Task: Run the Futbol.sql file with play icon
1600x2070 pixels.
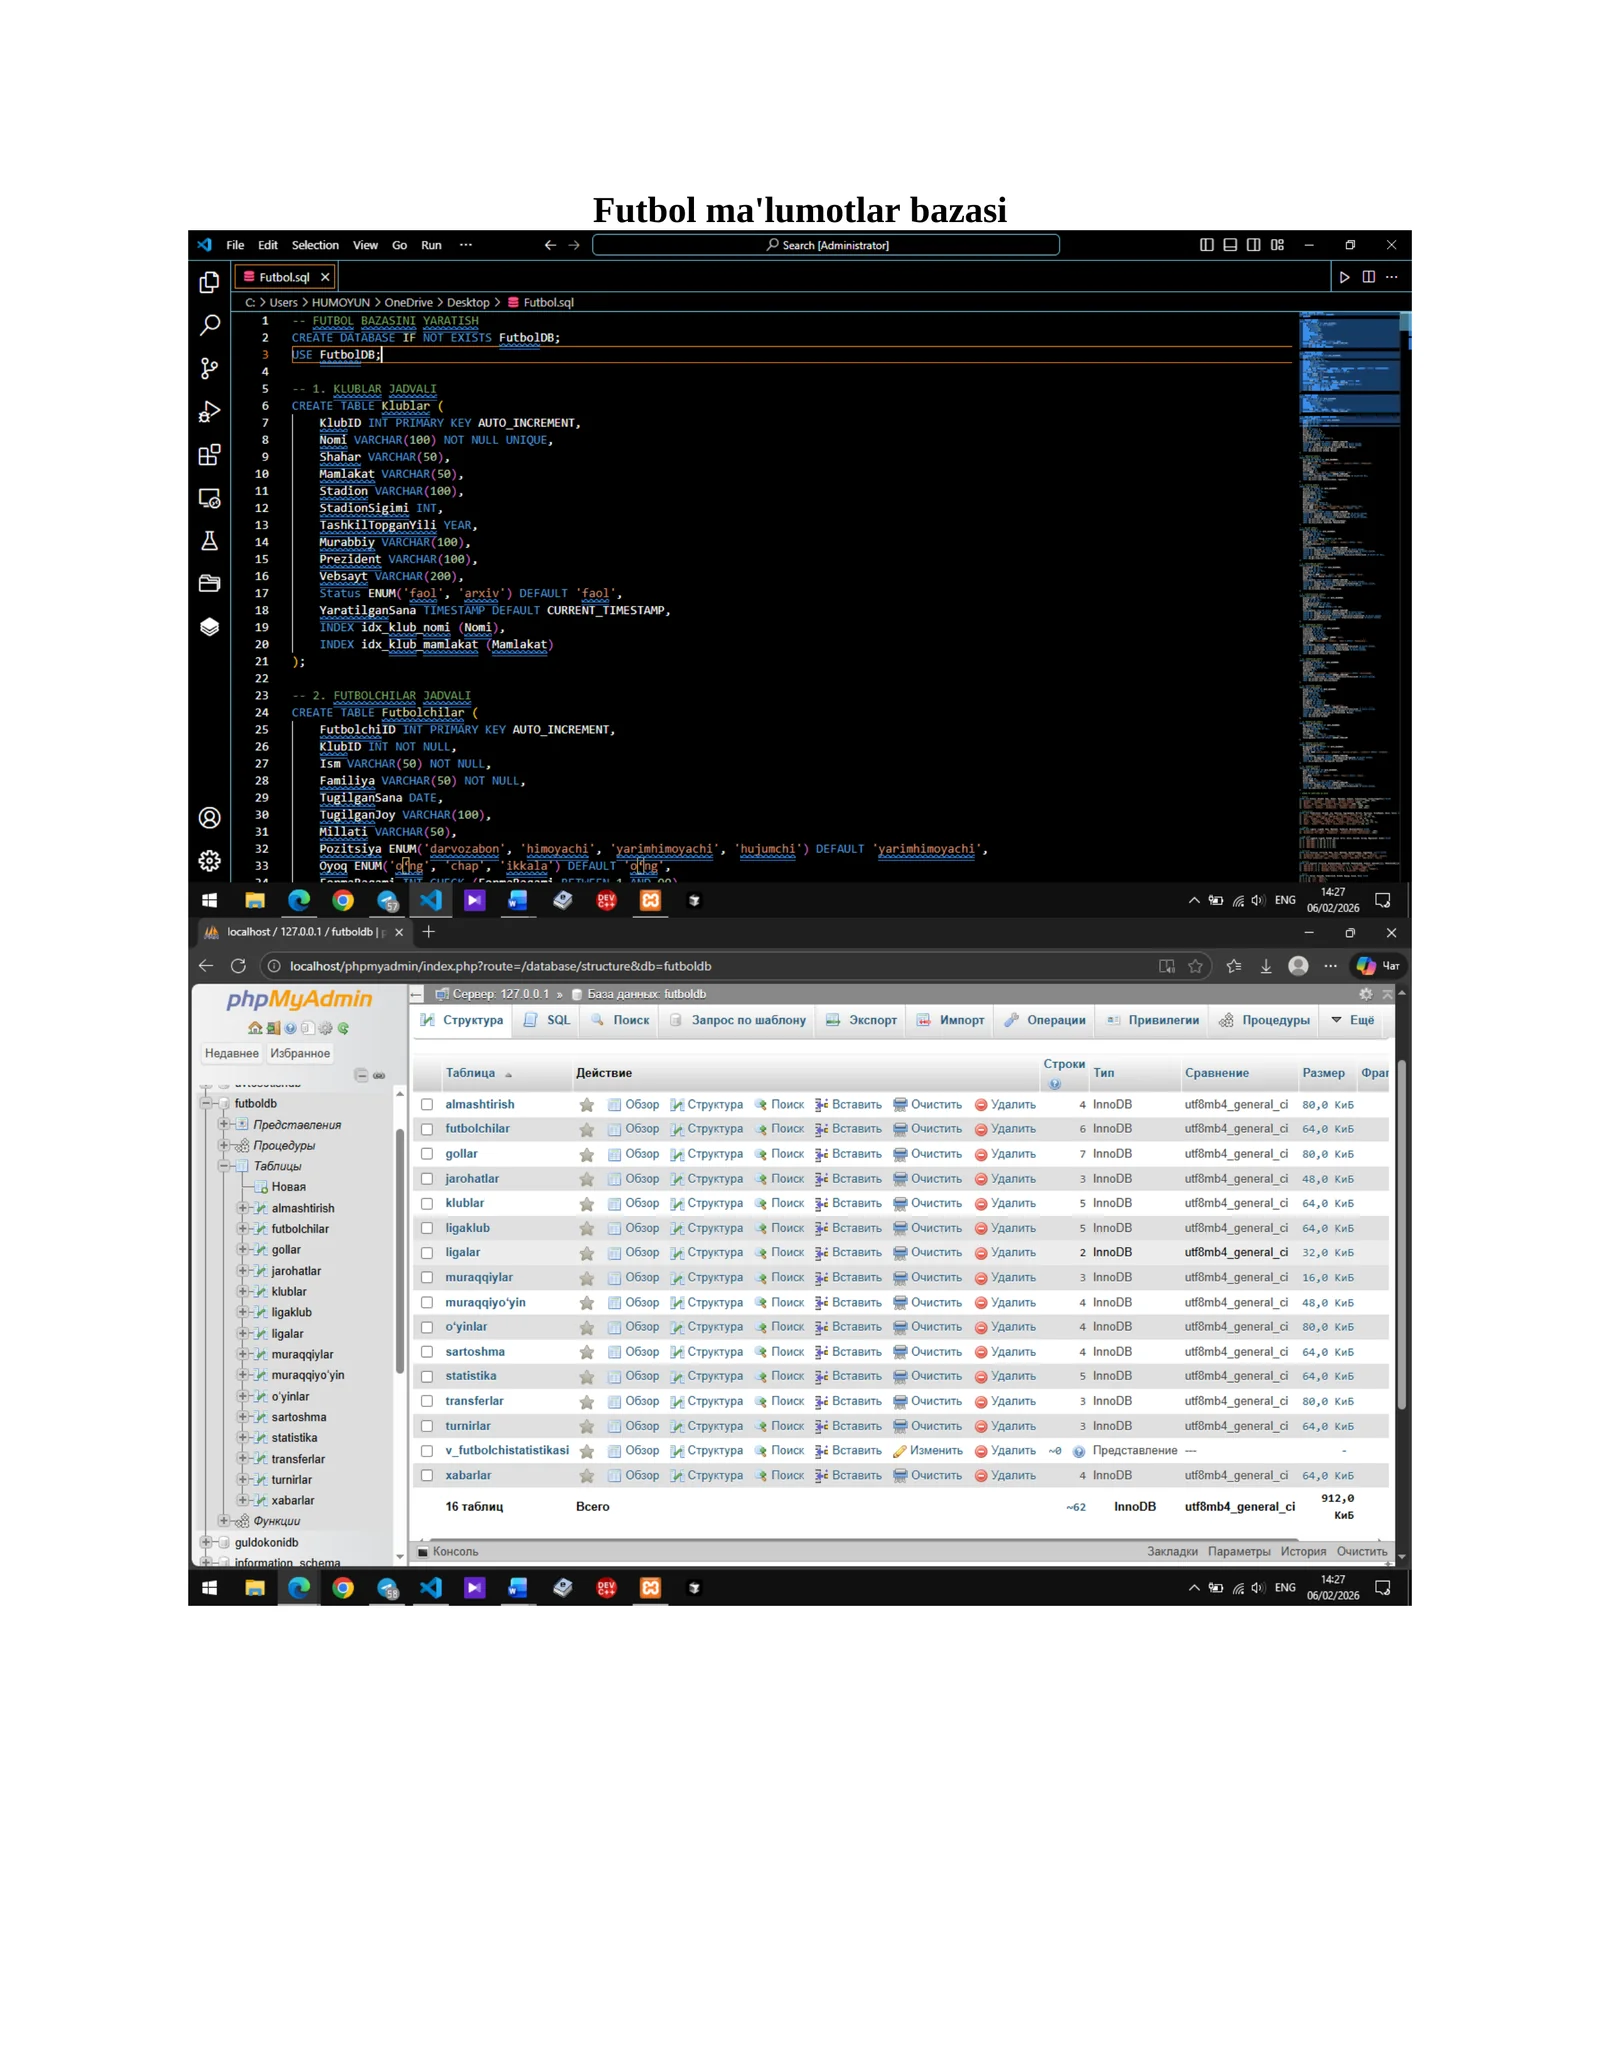Action: click(x=1344, y=277)
